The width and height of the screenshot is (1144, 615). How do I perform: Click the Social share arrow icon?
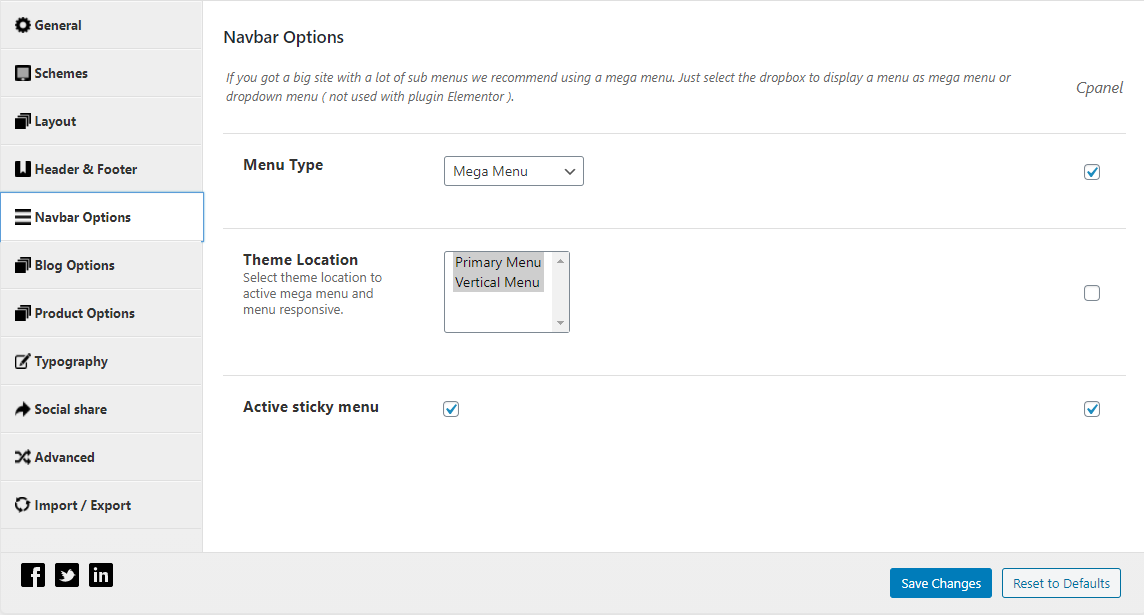pos(23,409)
